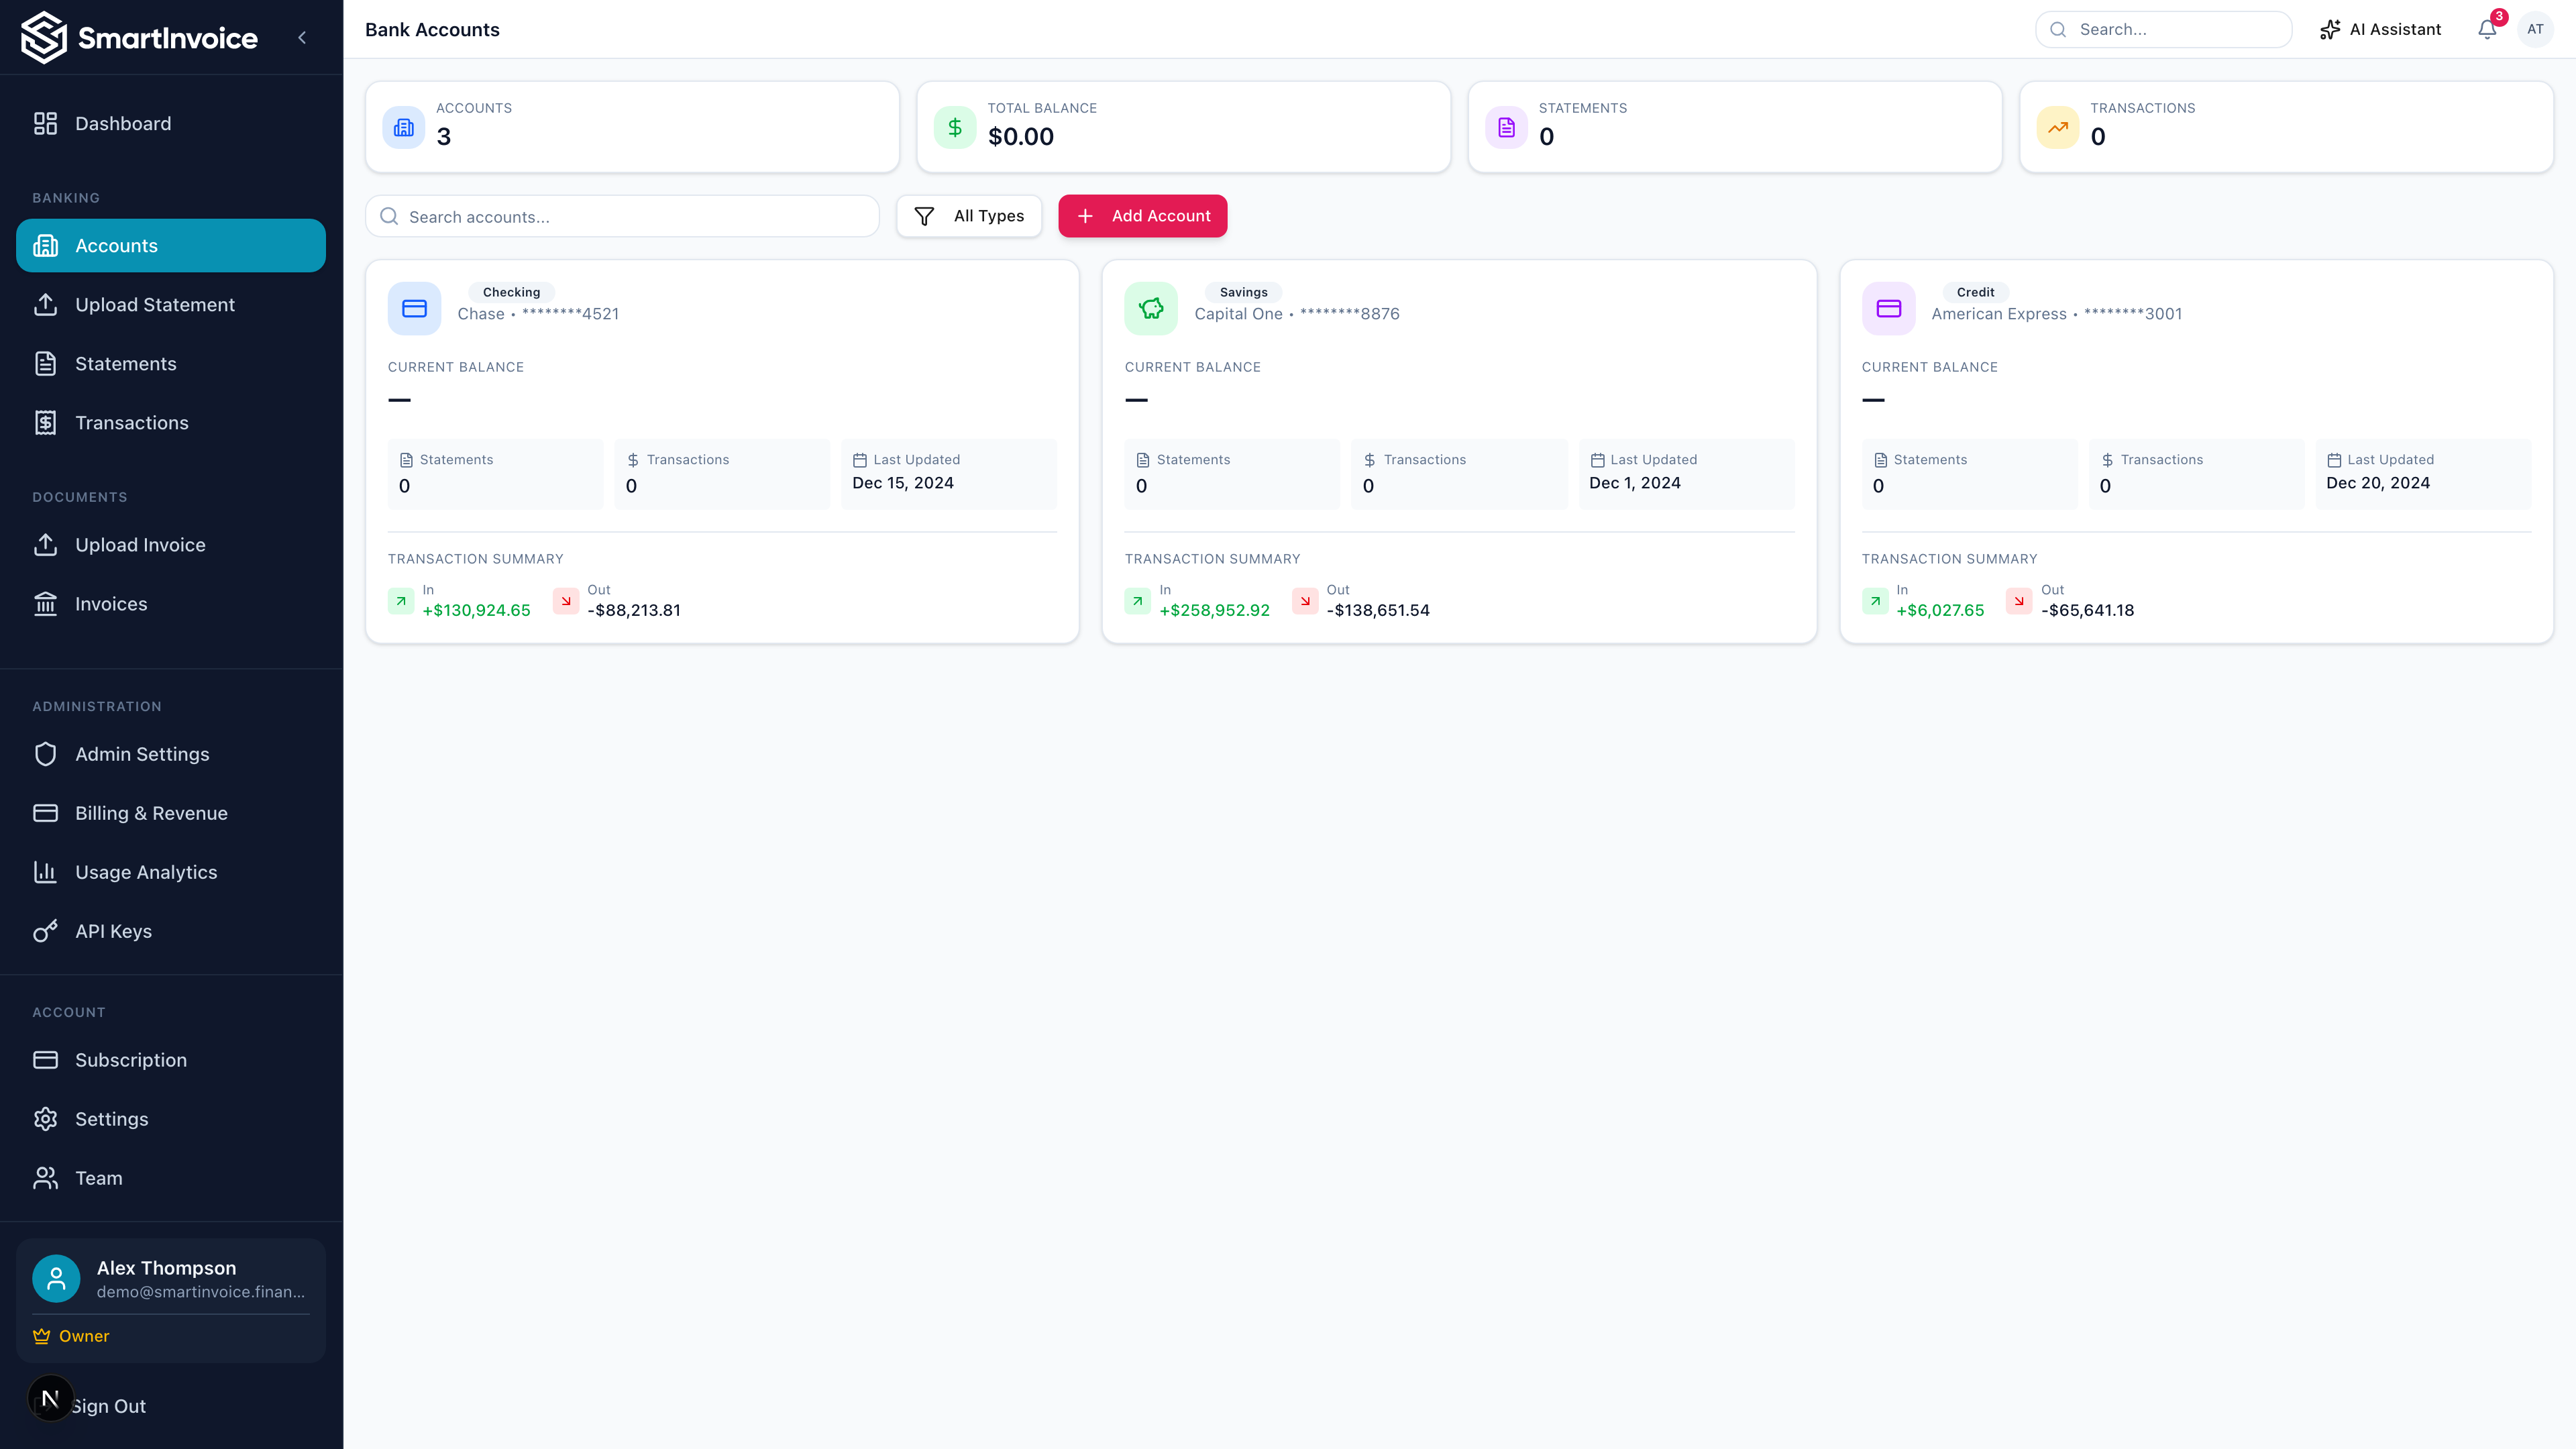Go to Transactions in sidebar

[x=131, y=423]
